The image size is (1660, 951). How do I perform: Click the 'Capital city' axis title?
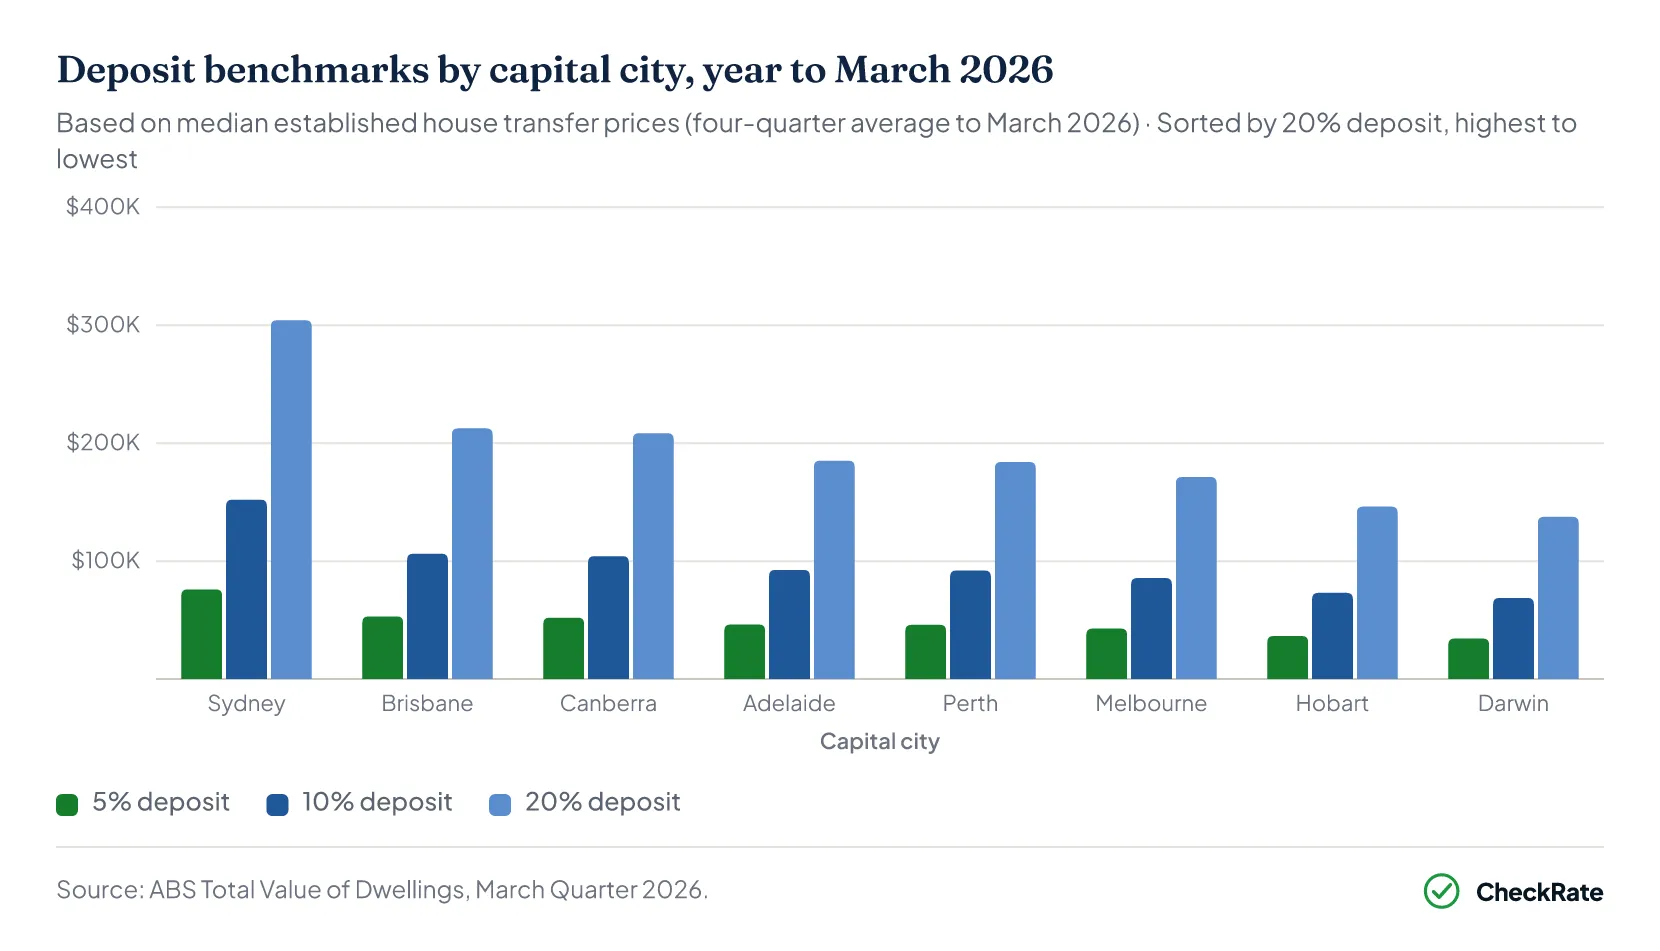coord(880,742)
